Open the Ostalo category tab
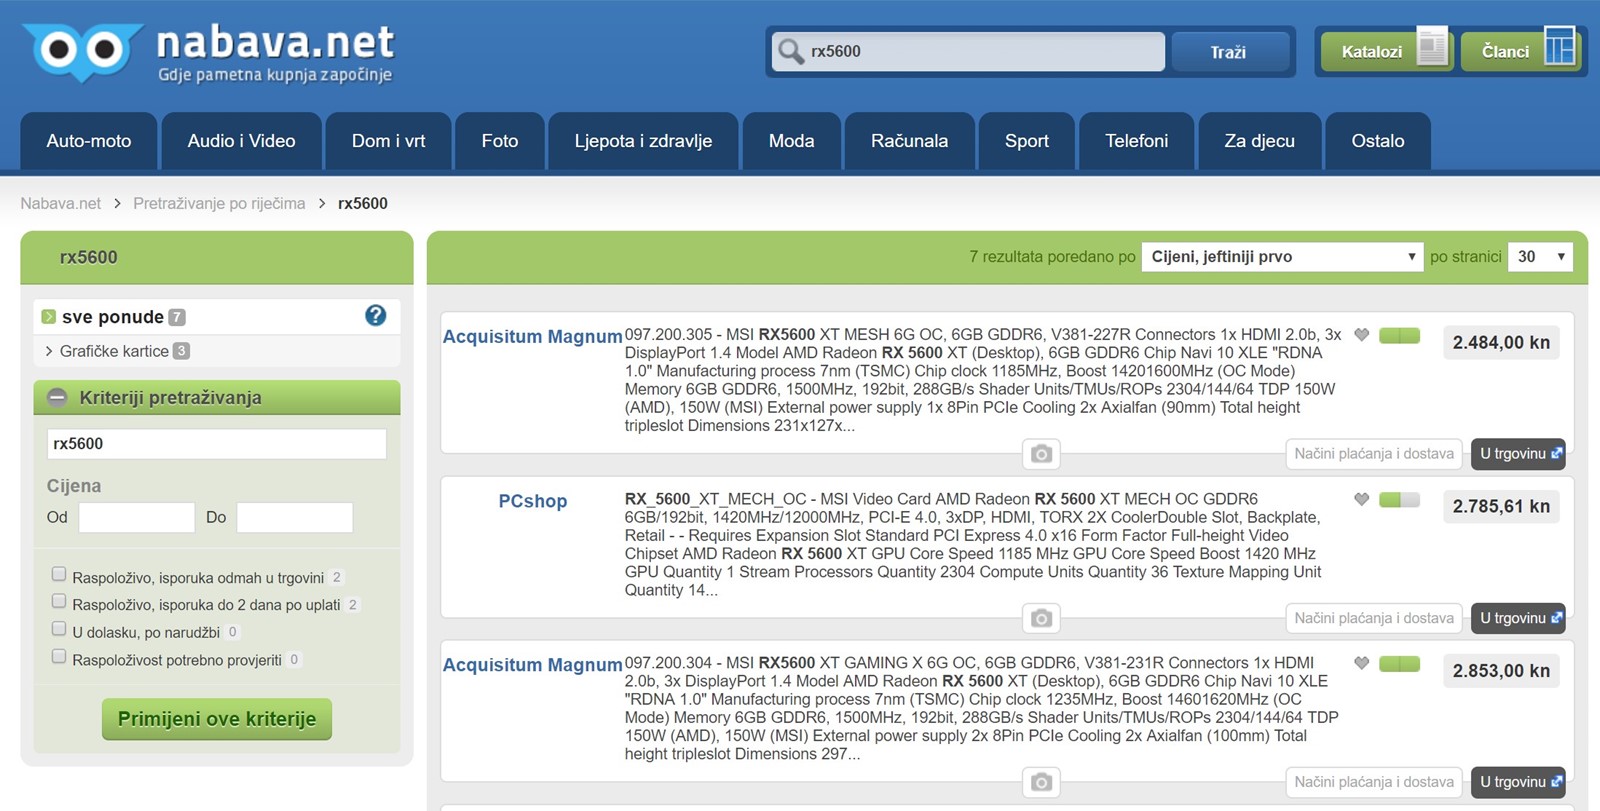Image resolution: width=1600 pixels, height=811 pixels. pyautogui.click(x=1378, y=142)
